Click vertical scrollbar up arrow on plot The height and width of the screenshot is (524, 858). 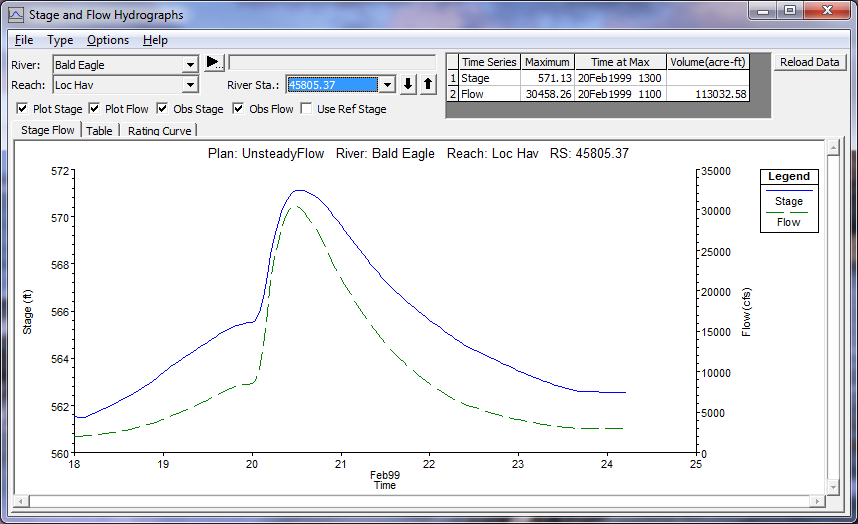[x=832, y=148]
